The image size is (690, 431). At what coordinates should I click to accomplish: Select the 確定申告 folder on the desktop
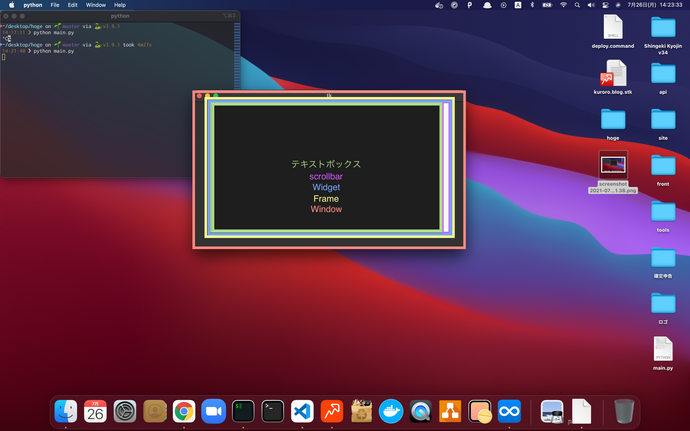(663, 258)
